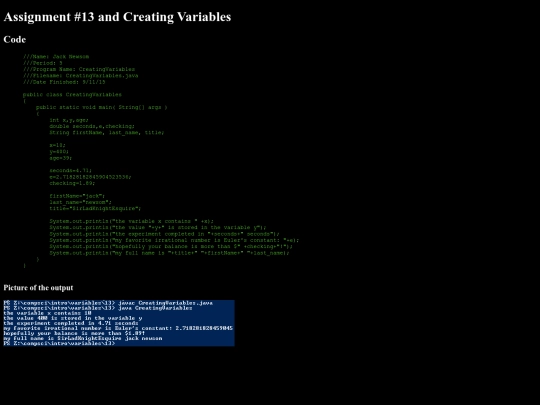Screen dimensions: 540x405
Task: Click the firstName="jack" assignment line
Action: [x=77, y=196]
